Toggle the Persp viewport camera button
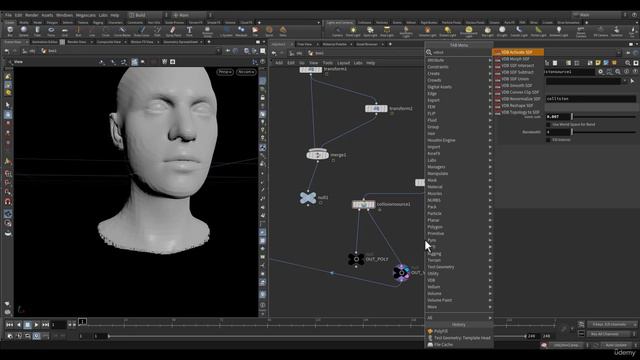The width and height of the screenshot is (640, 360). [225, 72]
